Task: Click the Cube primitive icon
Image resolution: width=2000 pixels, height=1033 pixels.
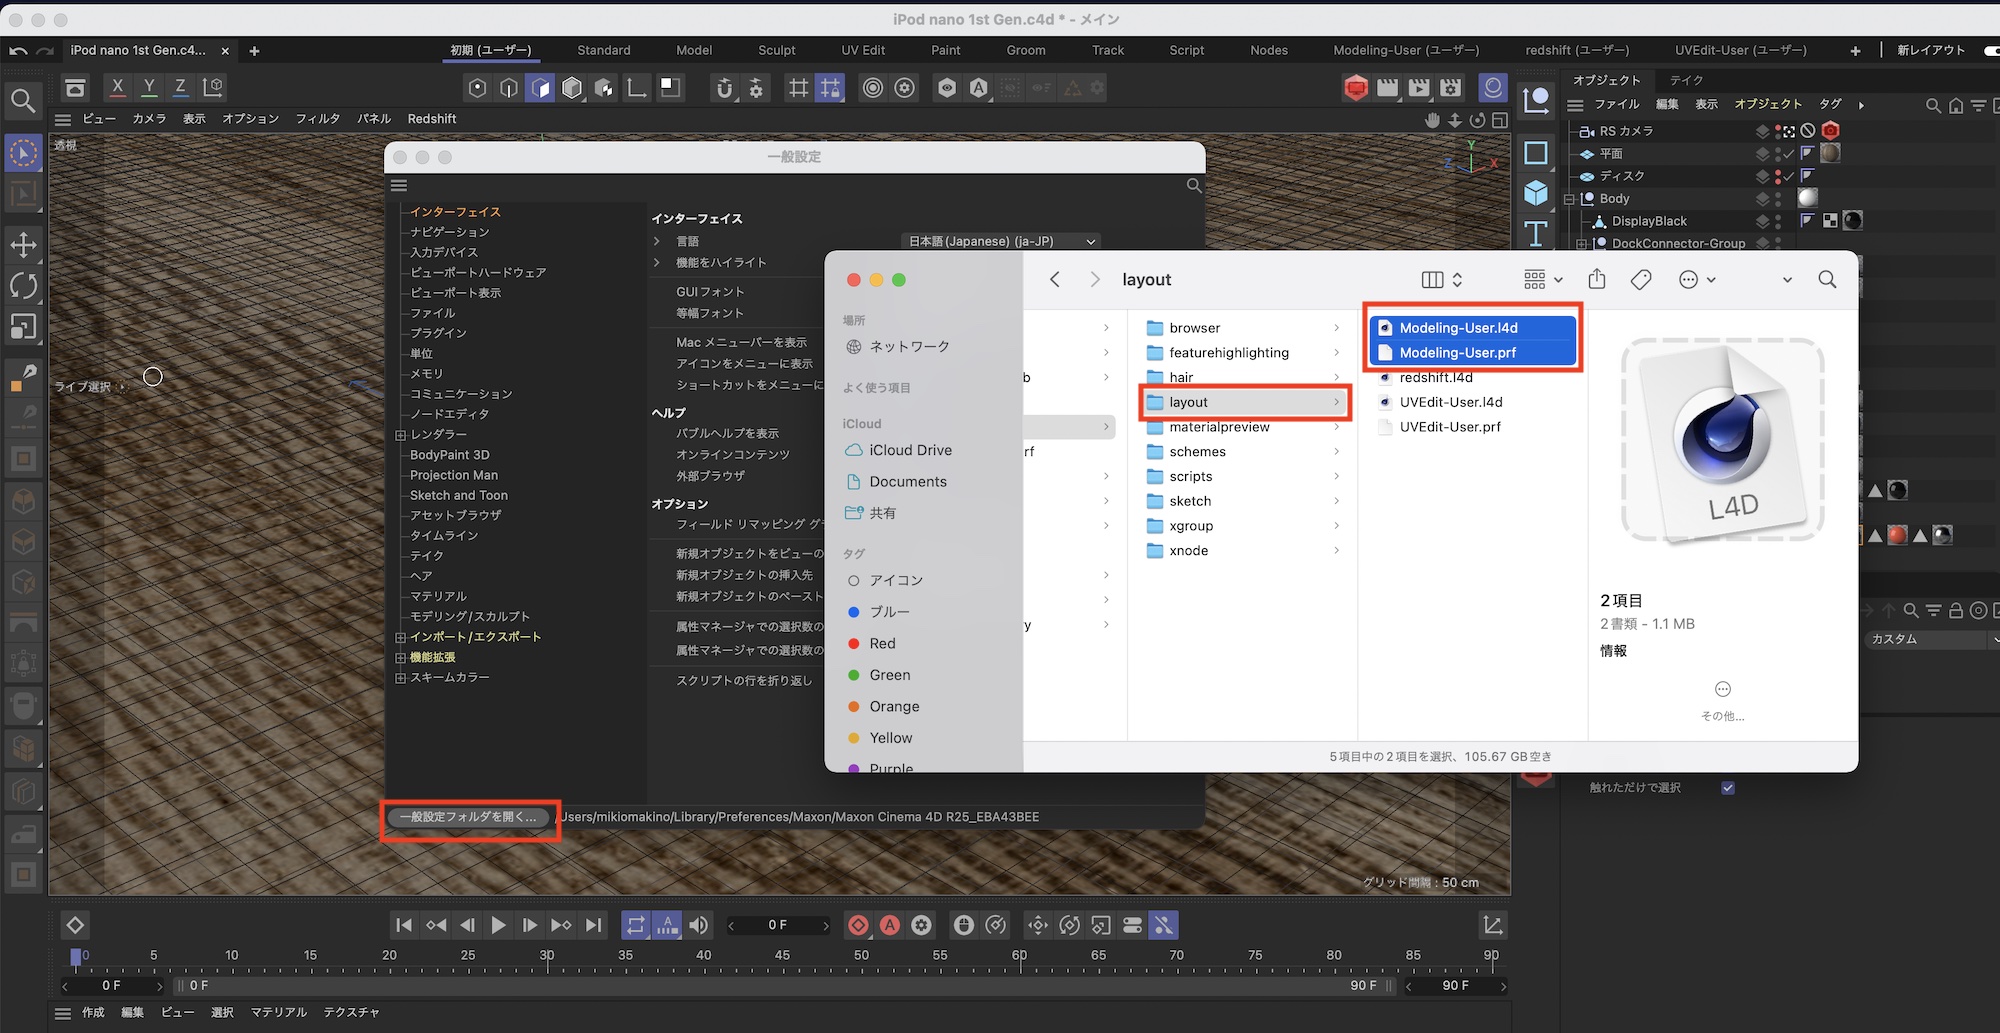Action: (1536, 193)
